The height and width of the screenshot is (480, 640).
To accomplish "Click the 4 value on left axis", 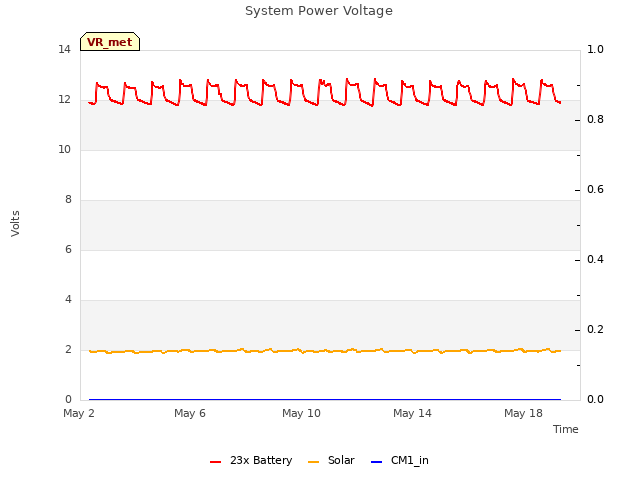I will (x=68, y=299).
